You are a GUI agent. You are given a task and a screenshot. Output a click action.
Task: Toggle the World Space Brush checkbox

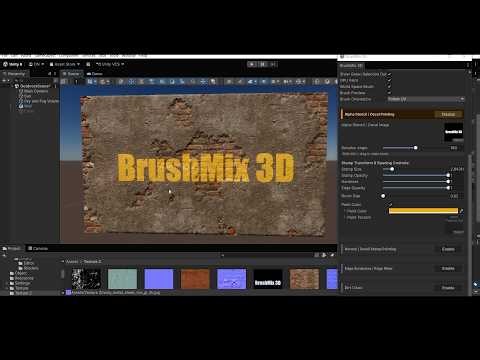pyautogui.click(x=389, y=87)
